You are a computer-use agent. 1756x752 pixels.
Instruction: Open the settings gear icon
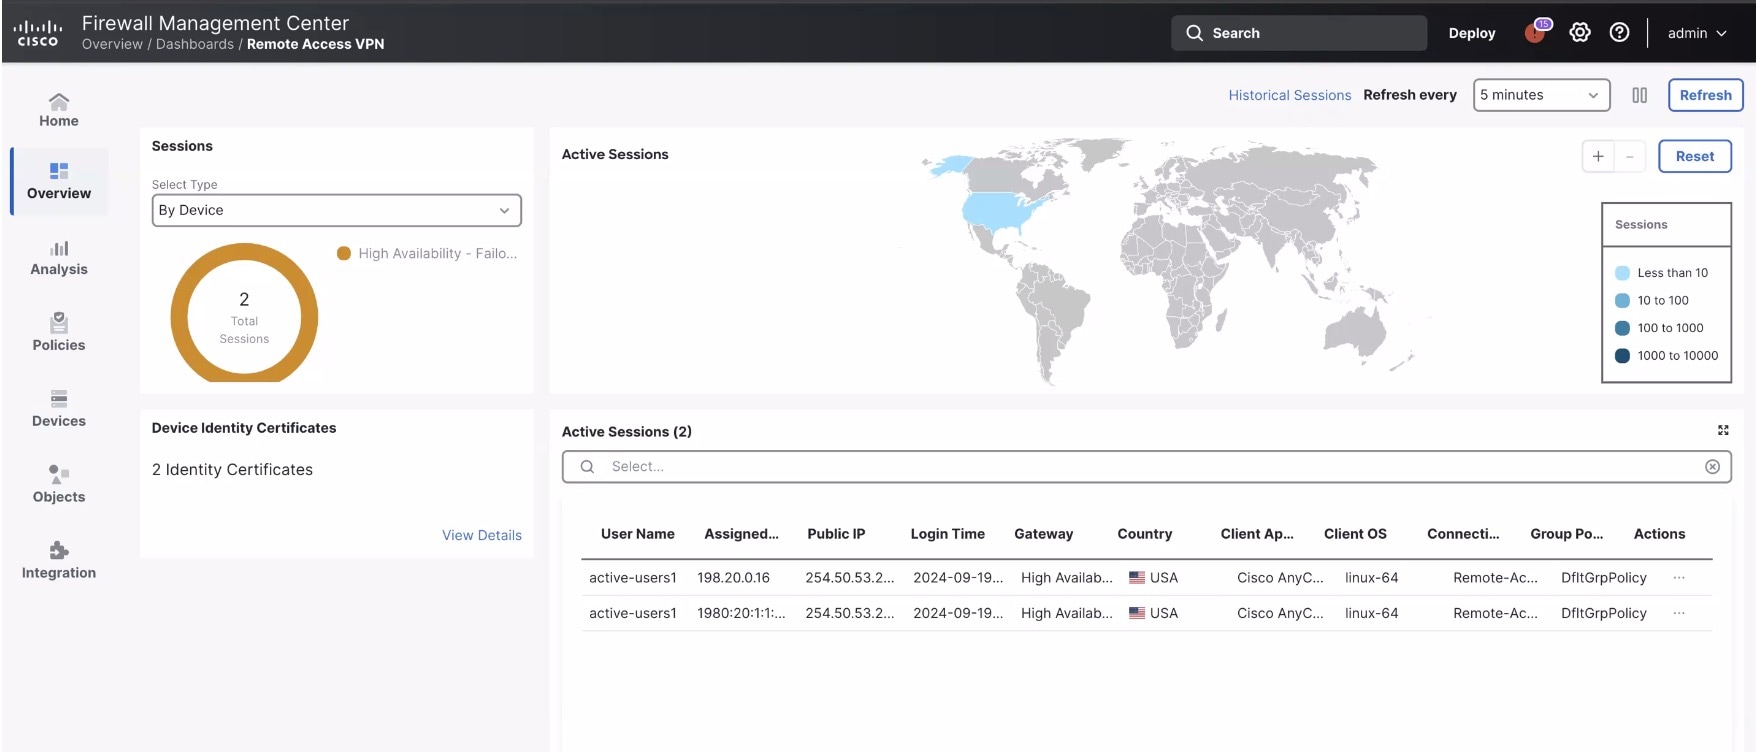click(x=1580, y=33)
